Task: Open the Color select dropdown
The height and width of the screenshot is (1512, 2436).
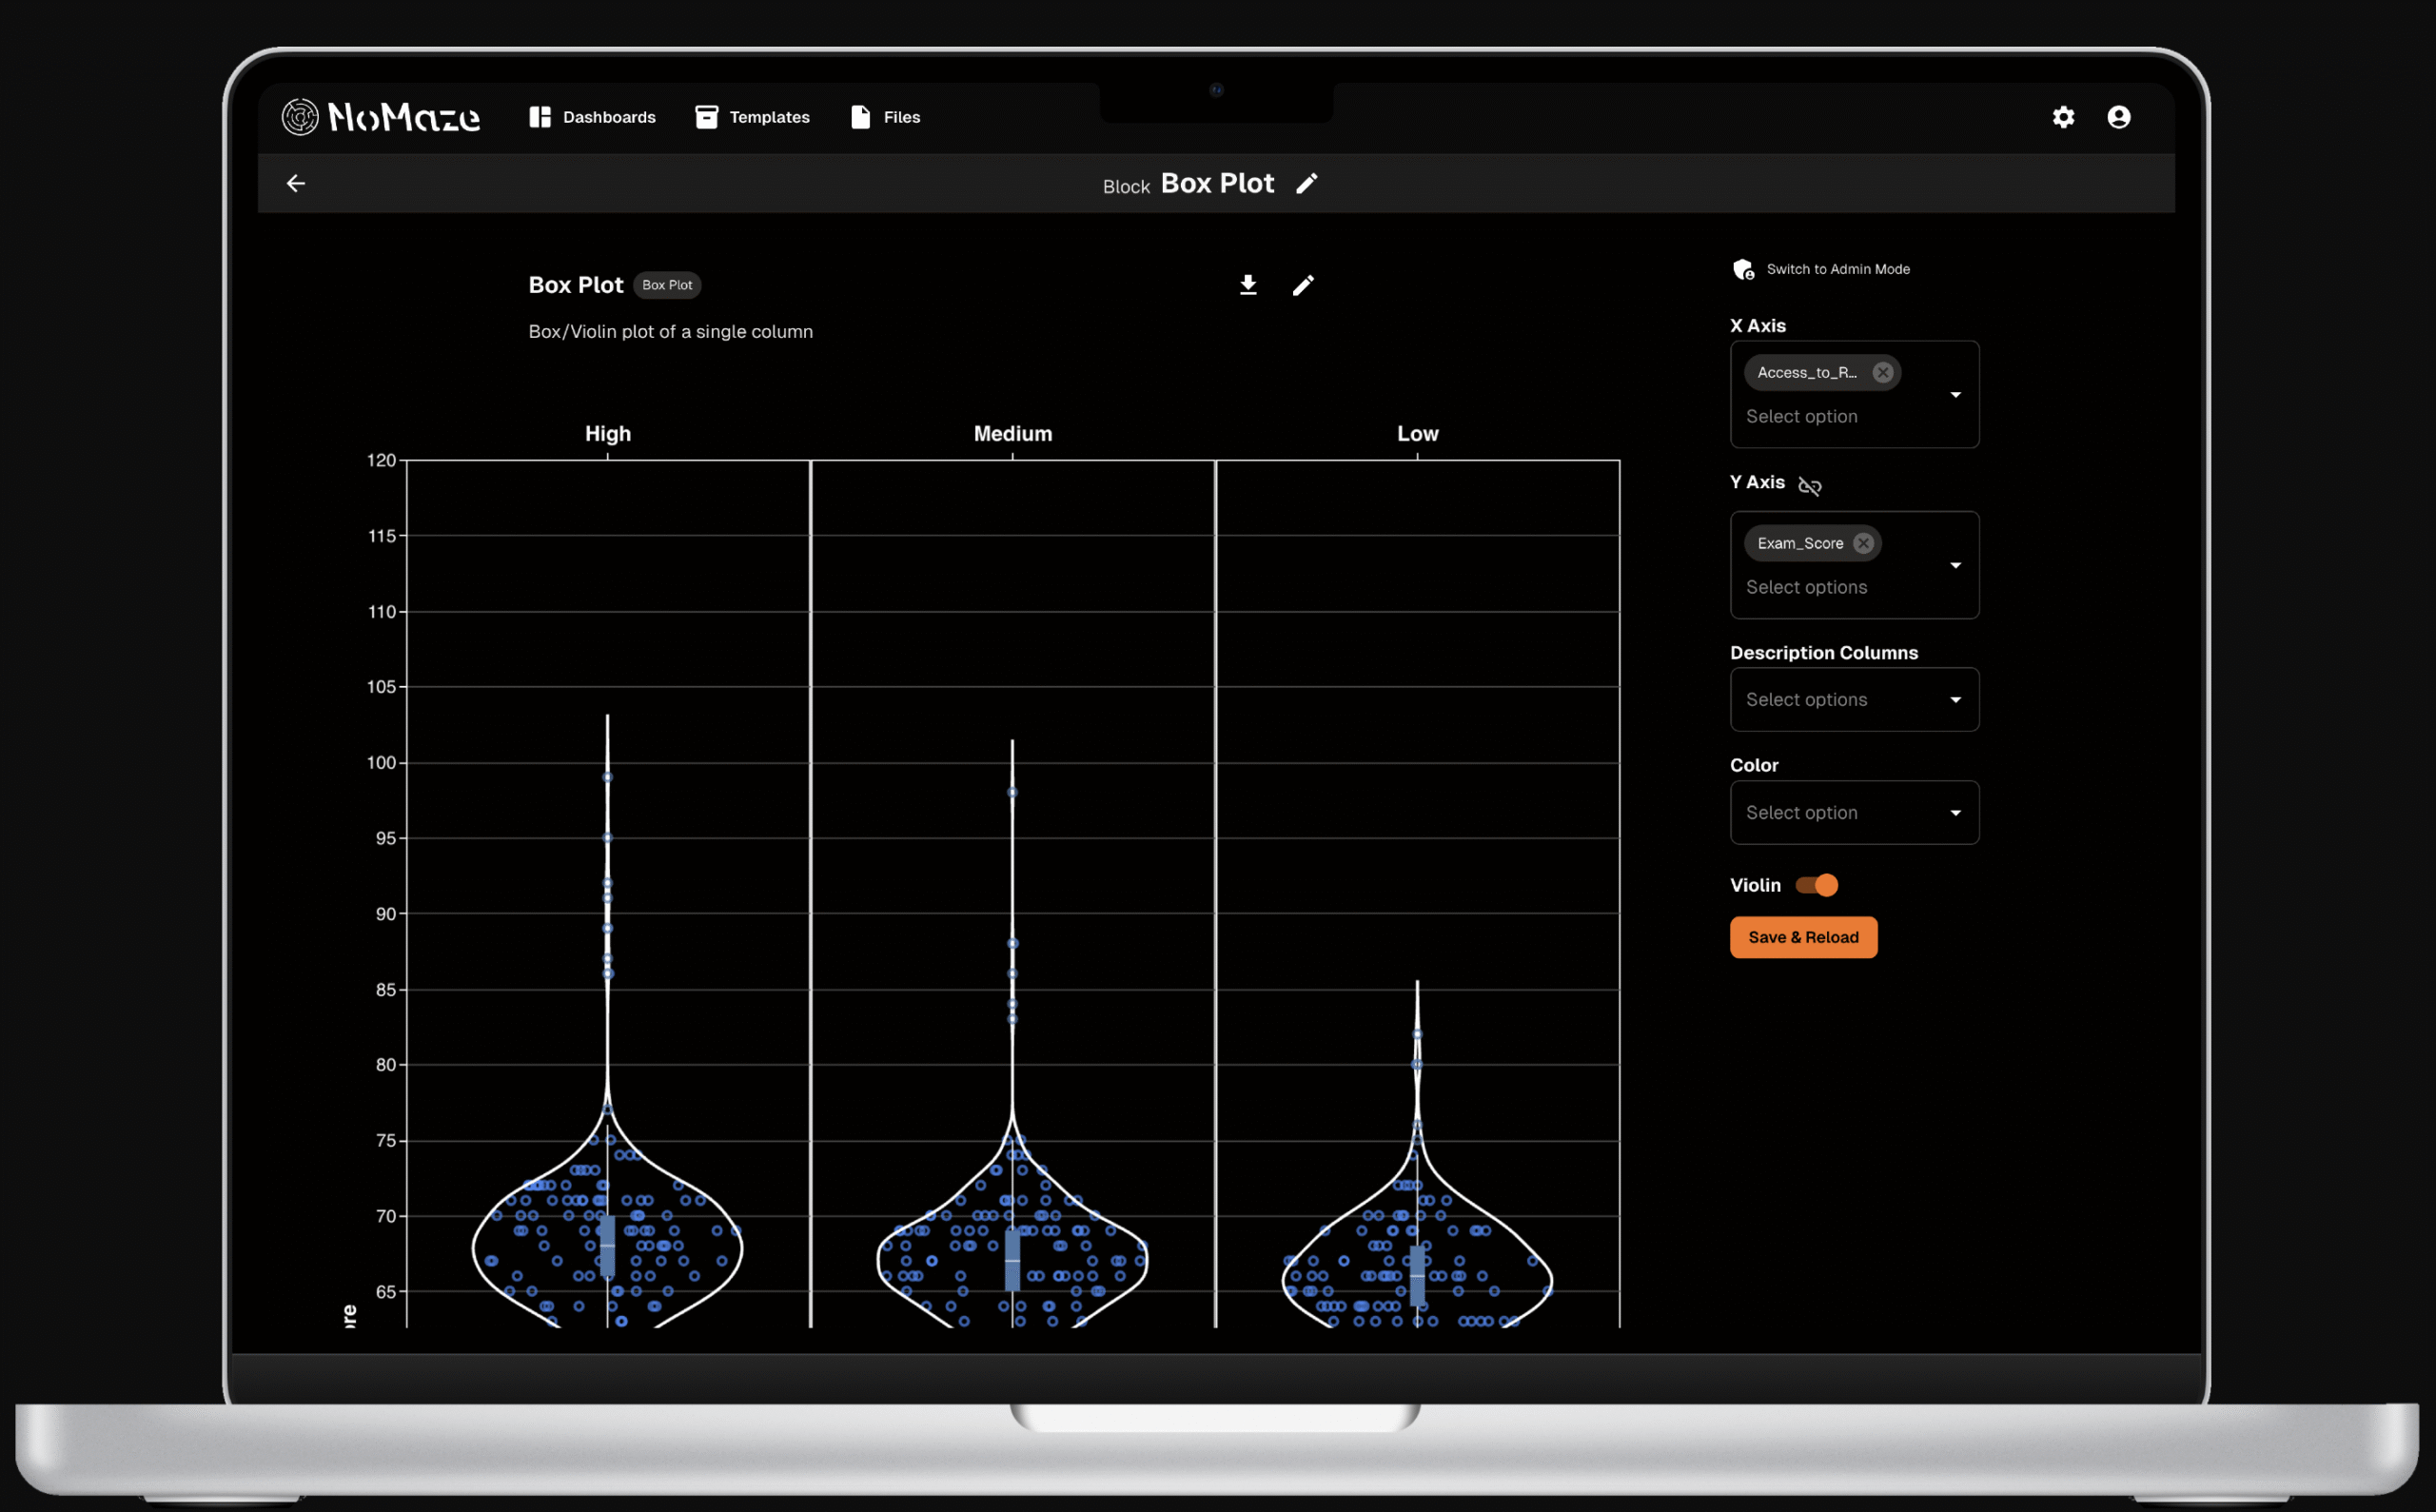Action: click(1853, 813)
